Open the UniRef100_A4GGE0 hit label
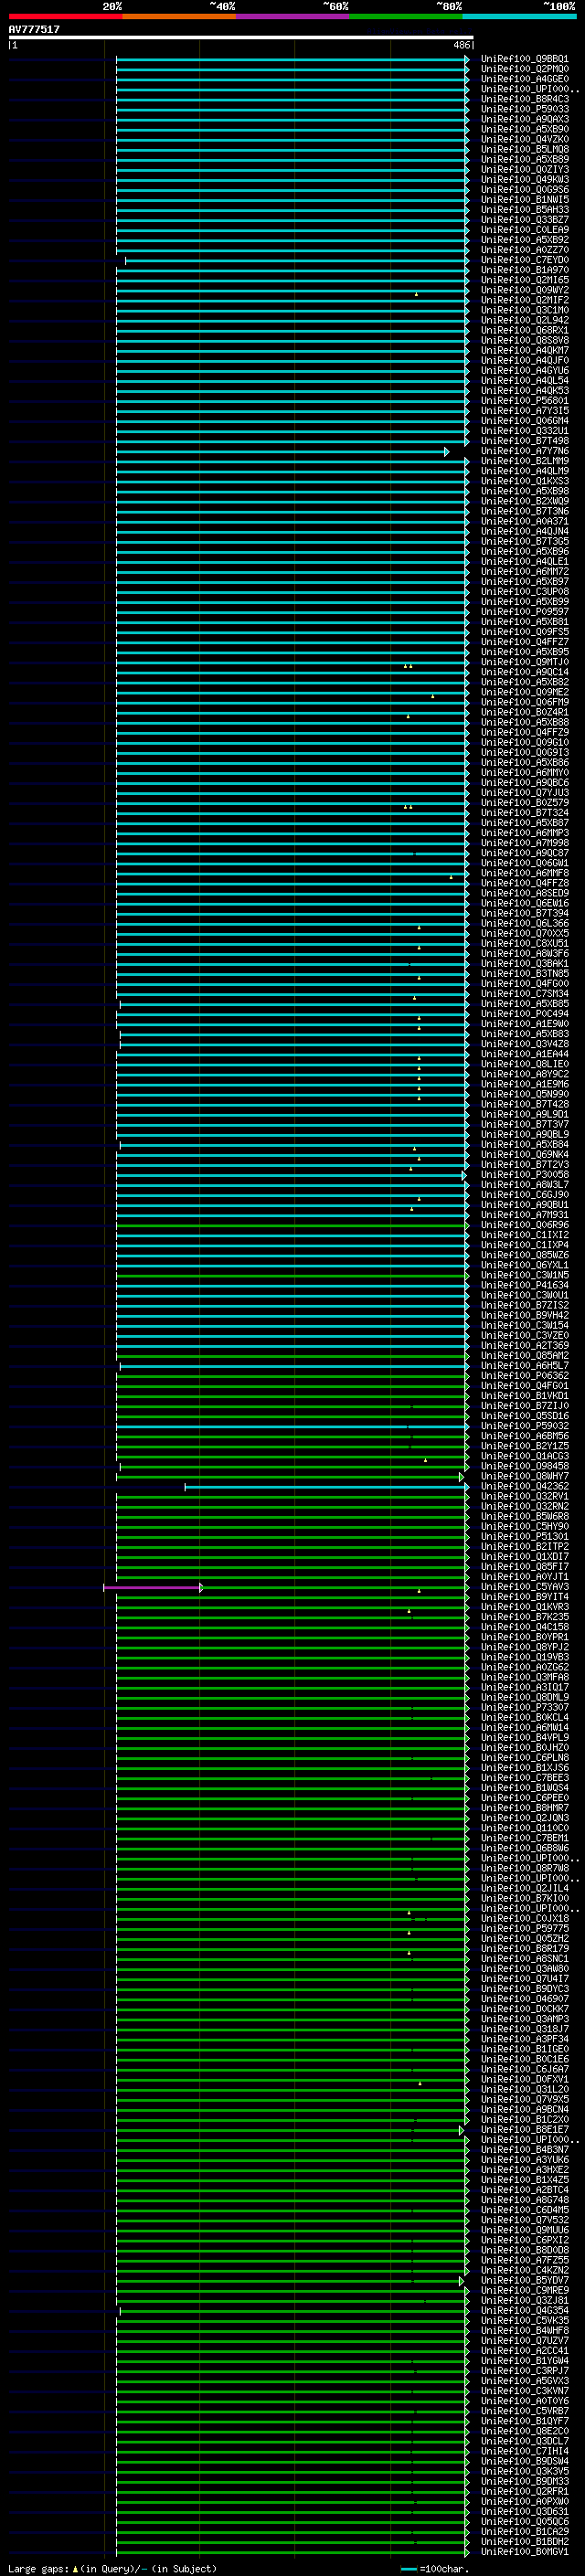The width and height of the screenshot is (585, 2576). click(x=524, y=79)
